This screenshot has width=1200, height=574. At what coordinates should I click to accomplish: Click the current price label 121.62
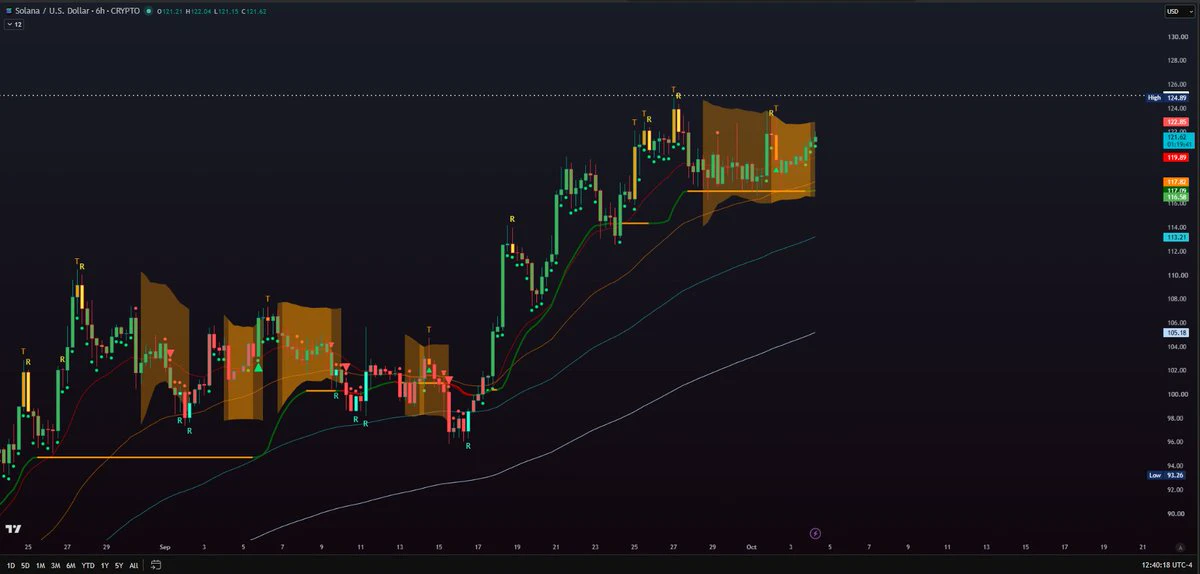1175,136
